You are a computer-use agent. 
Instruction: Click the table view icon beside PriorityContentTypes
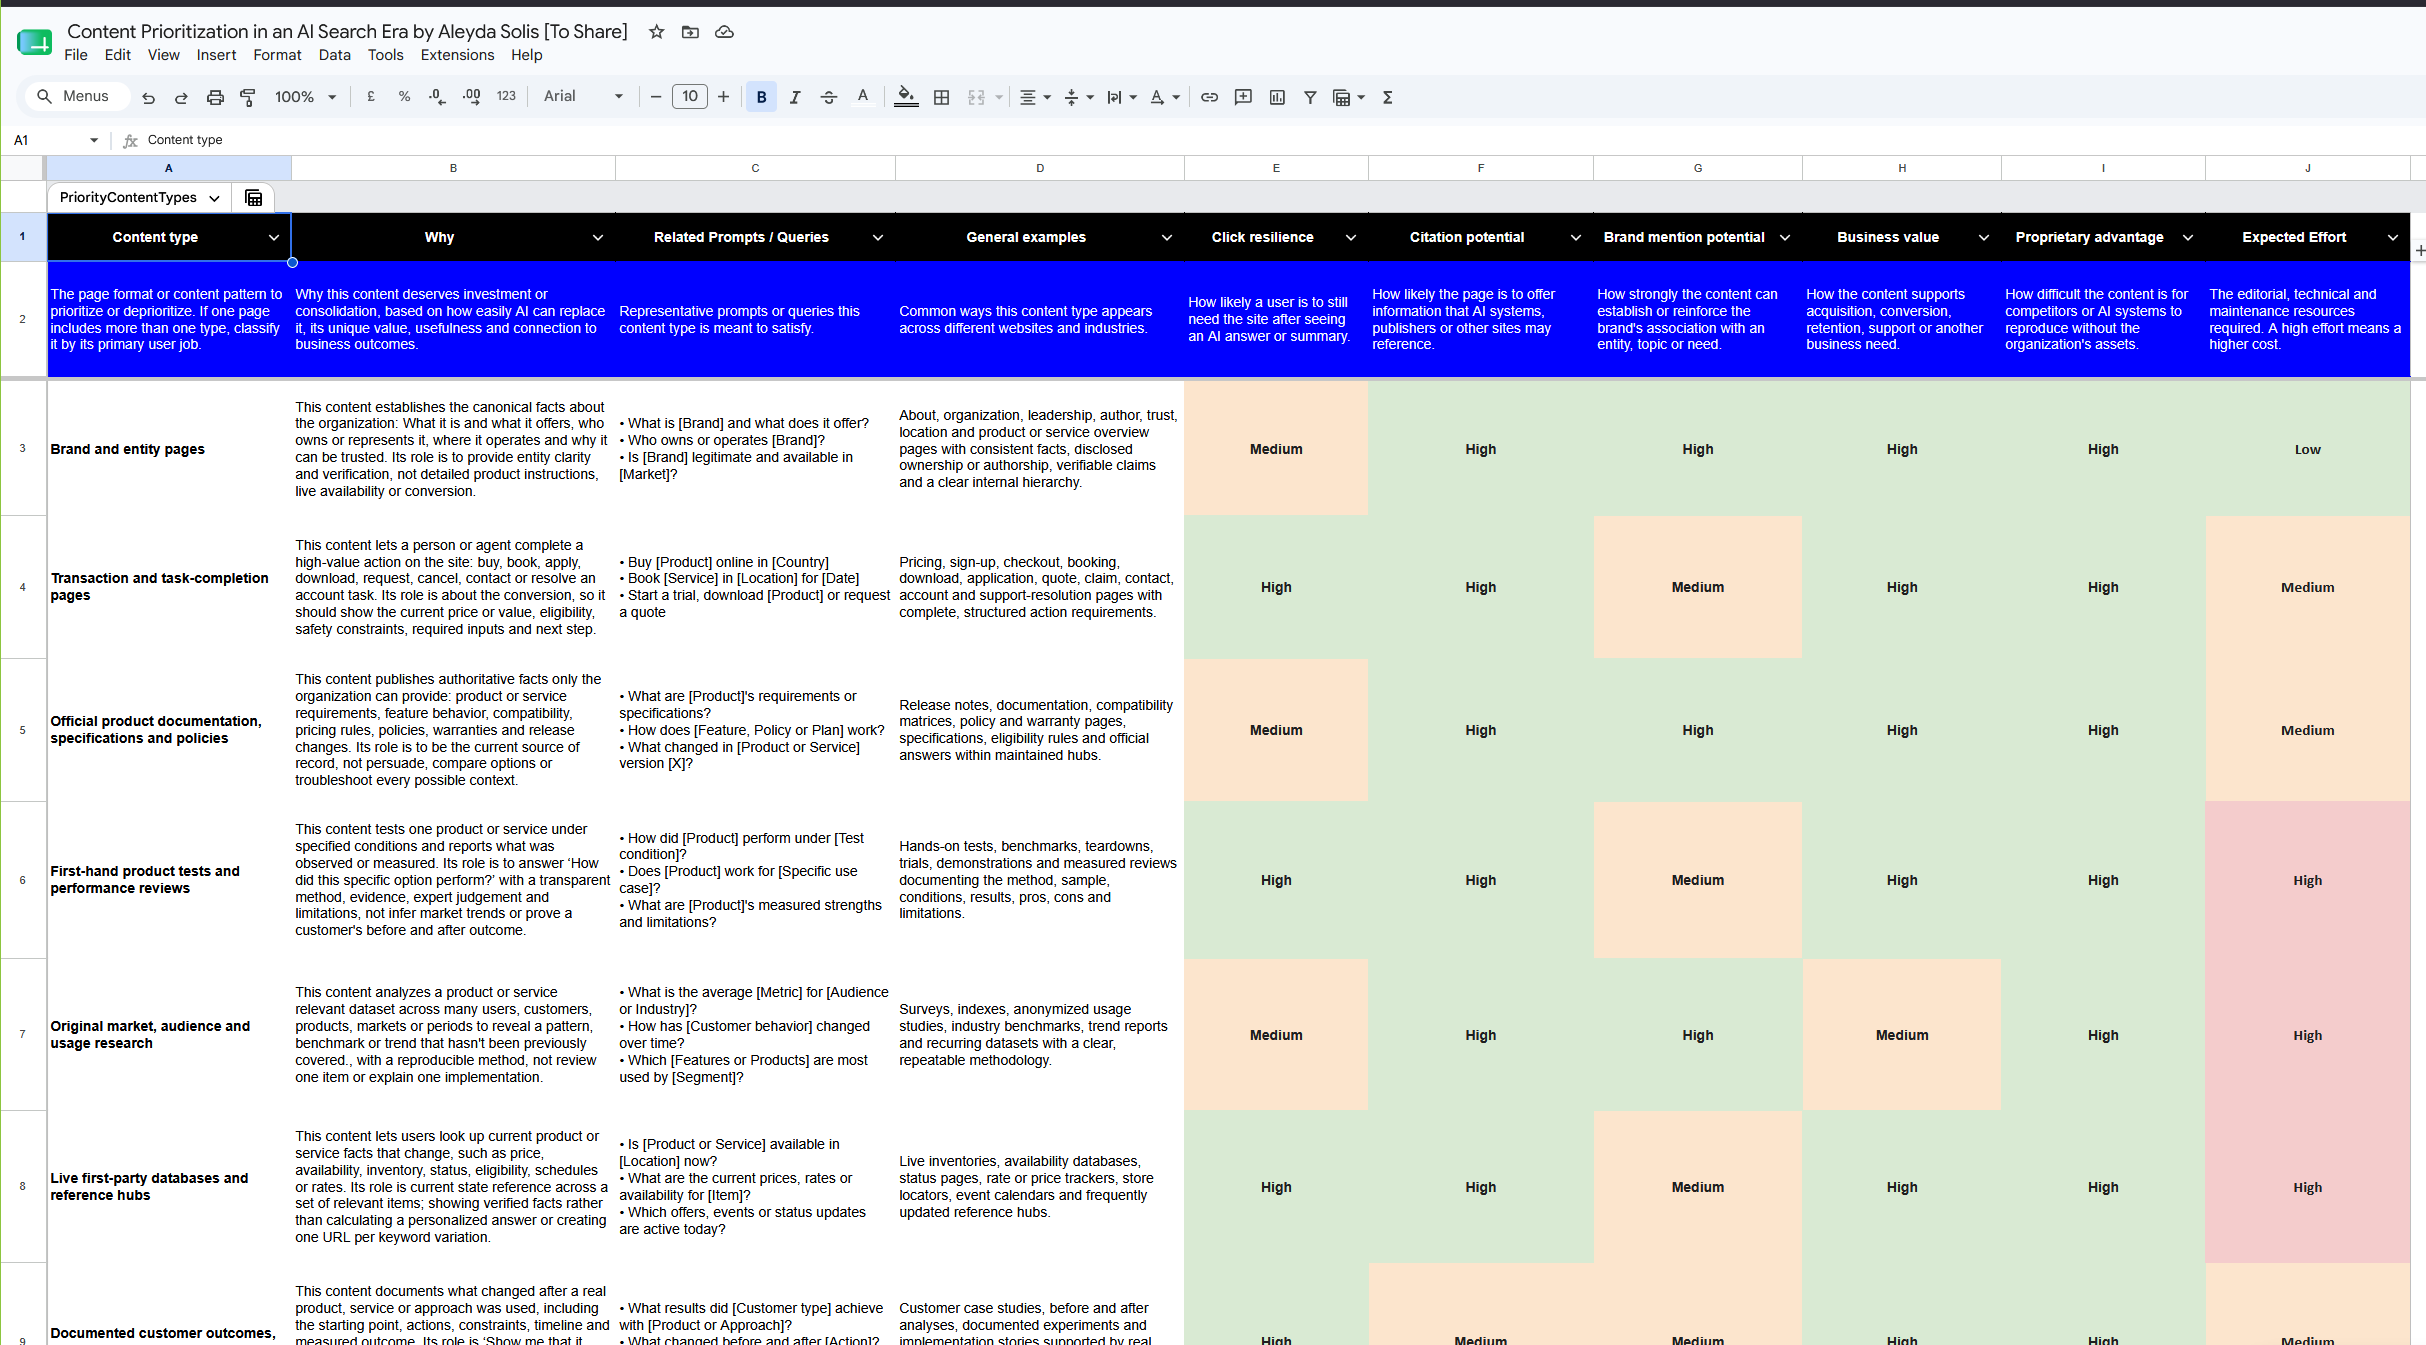pos(254,197)
